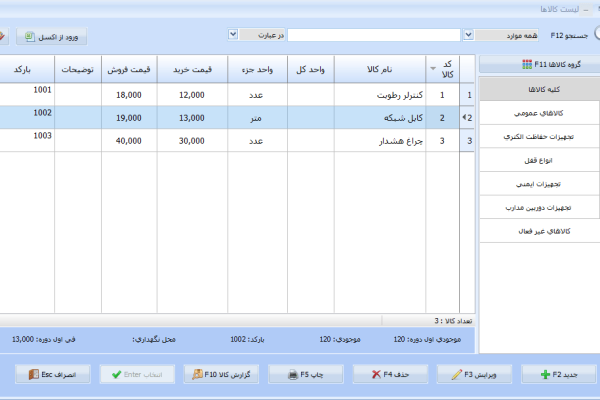Click the green plus icon for جدید F2
Screen dimensions: 600x400
pos(545,374)
